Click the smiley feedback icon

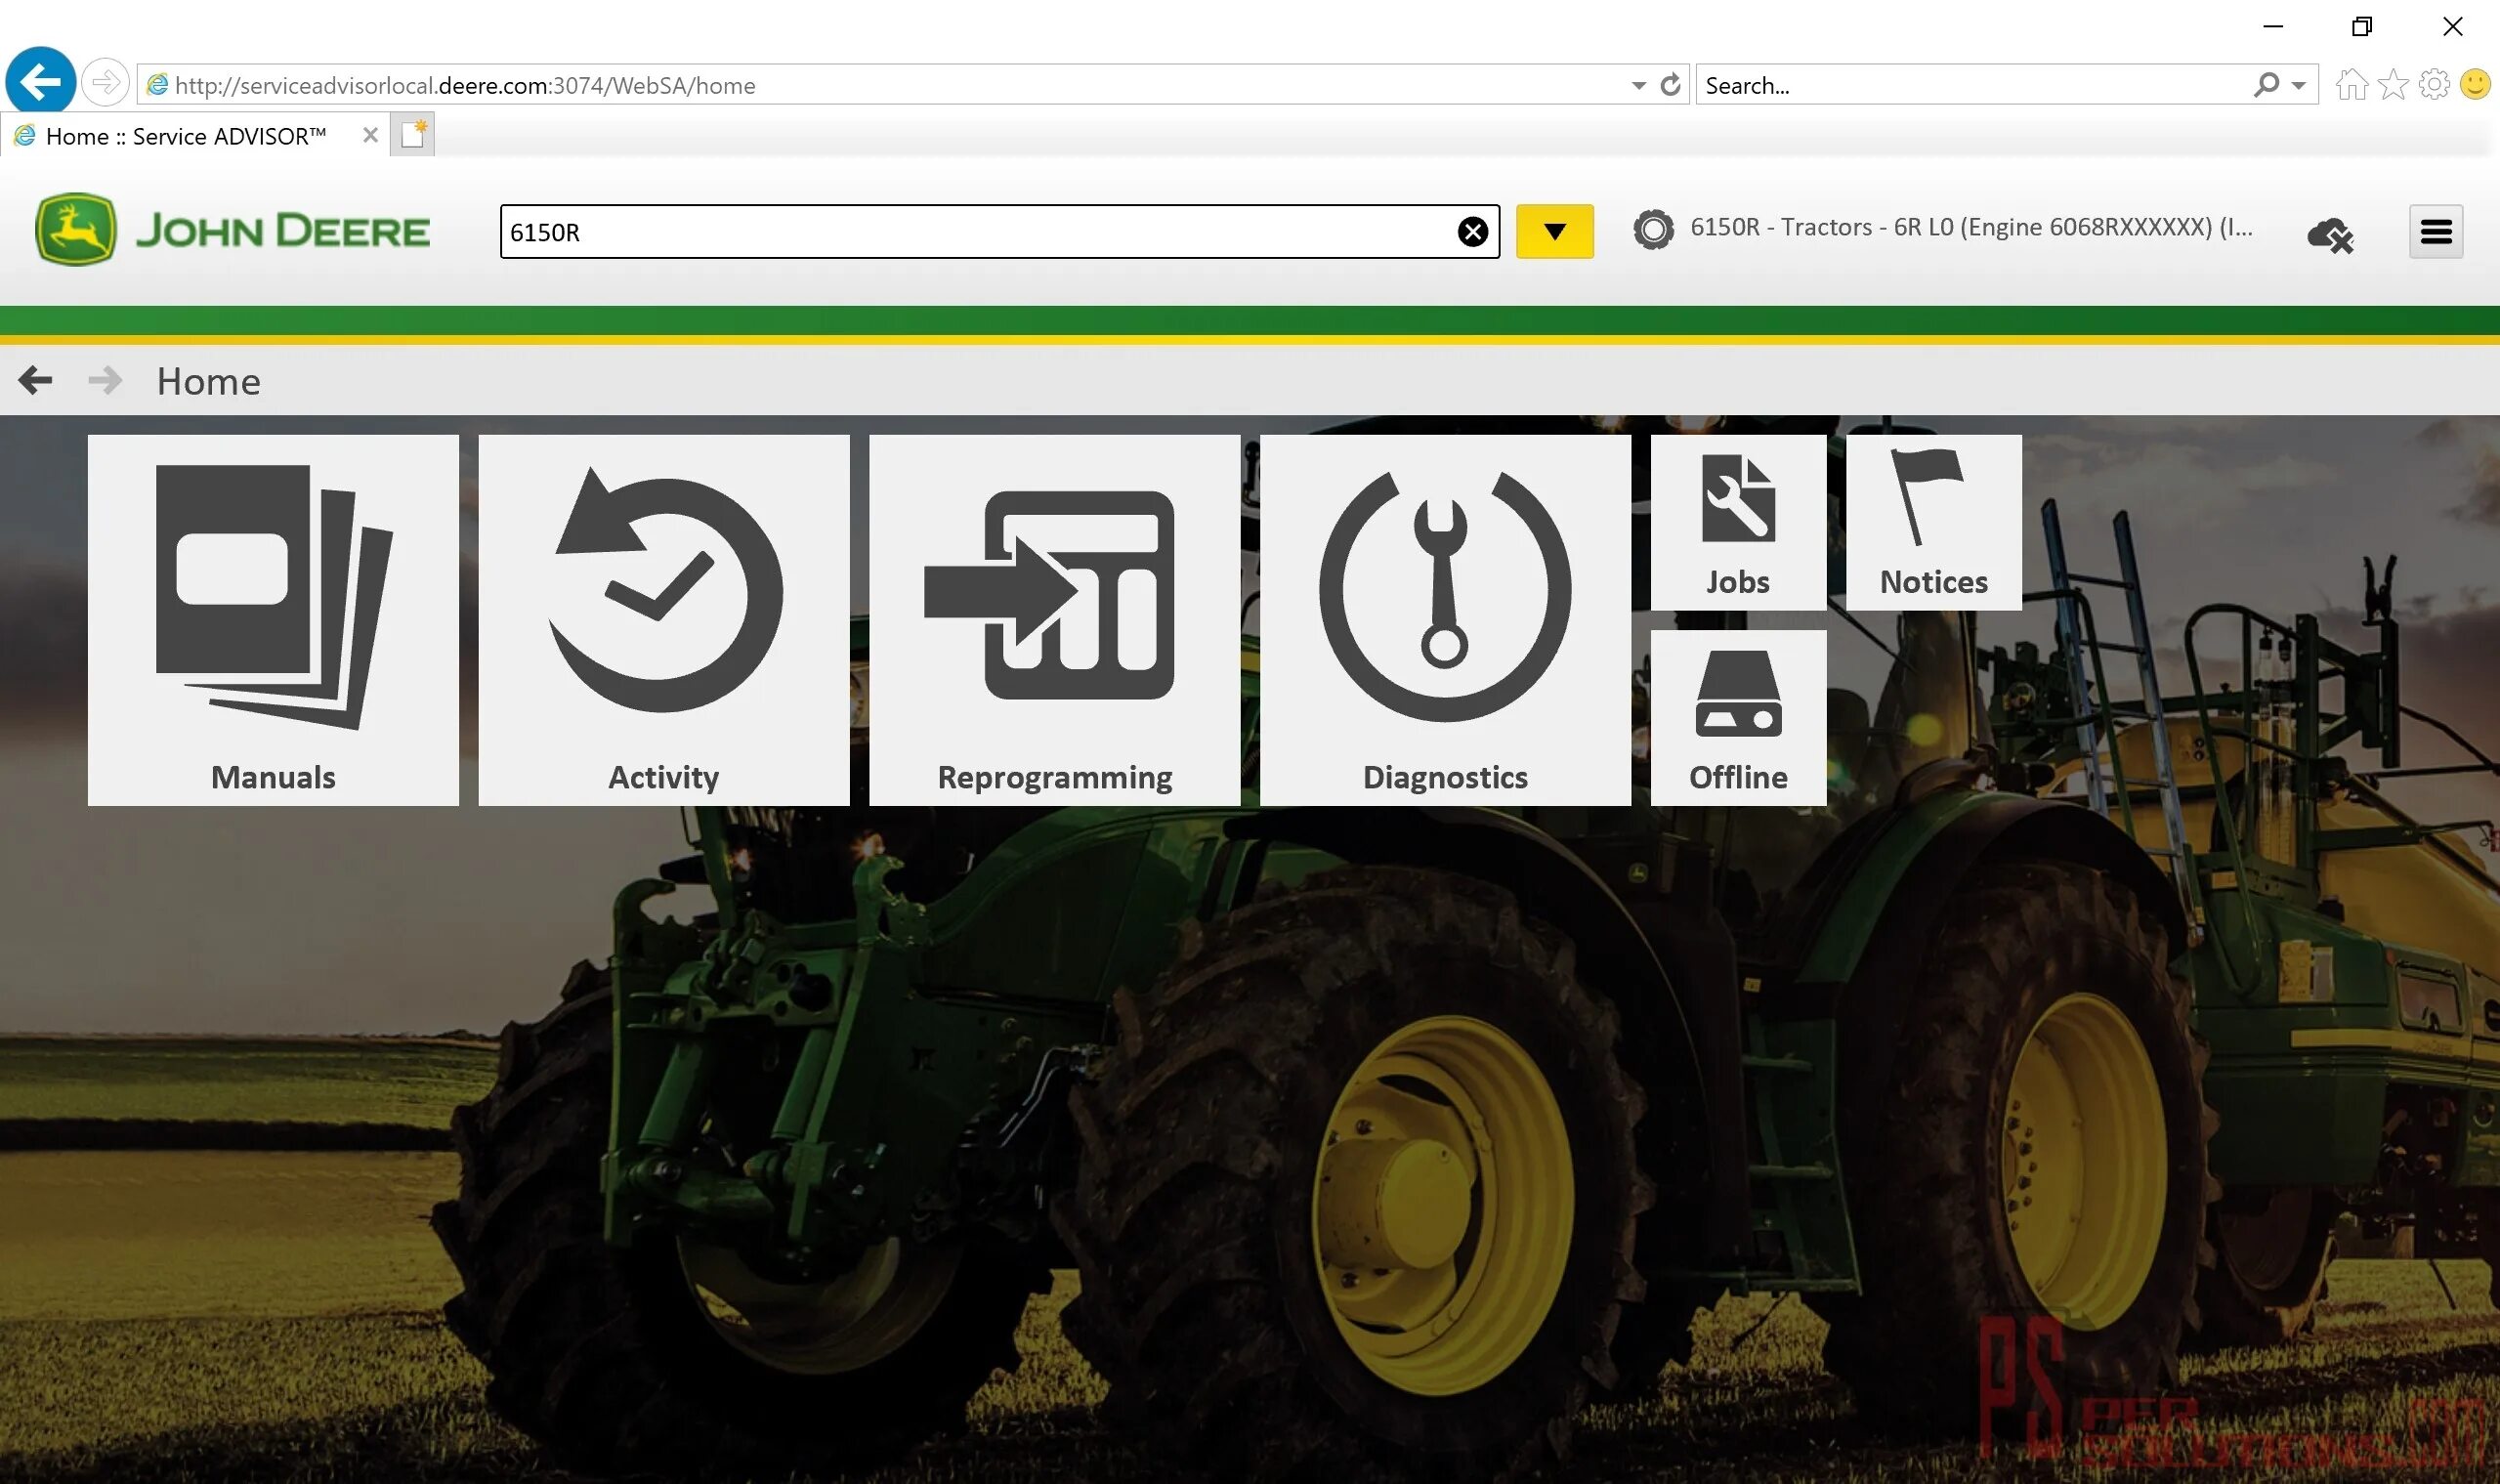pyautogui.click(x=2475, y=84)
